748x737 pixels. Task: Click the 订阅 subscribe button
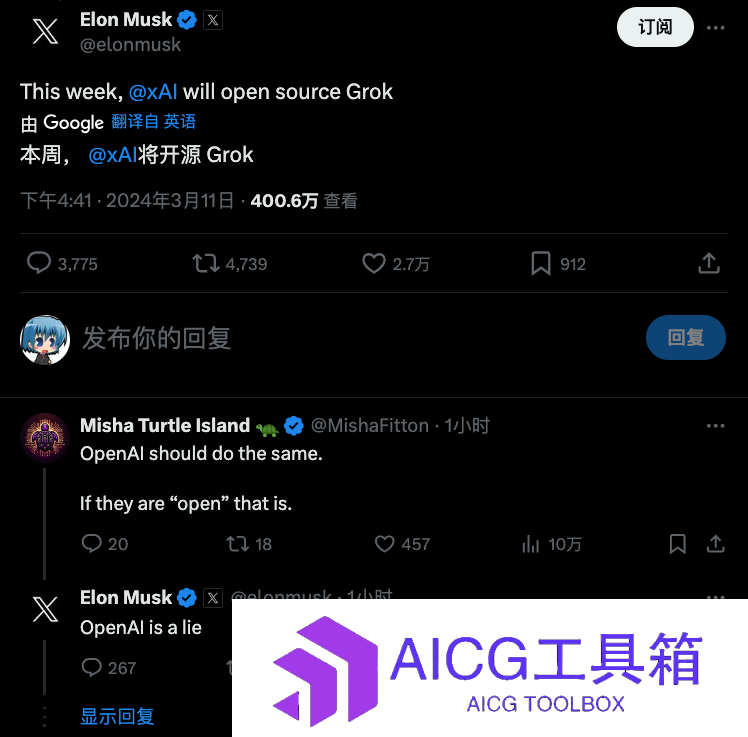click(x=655, y=27)
